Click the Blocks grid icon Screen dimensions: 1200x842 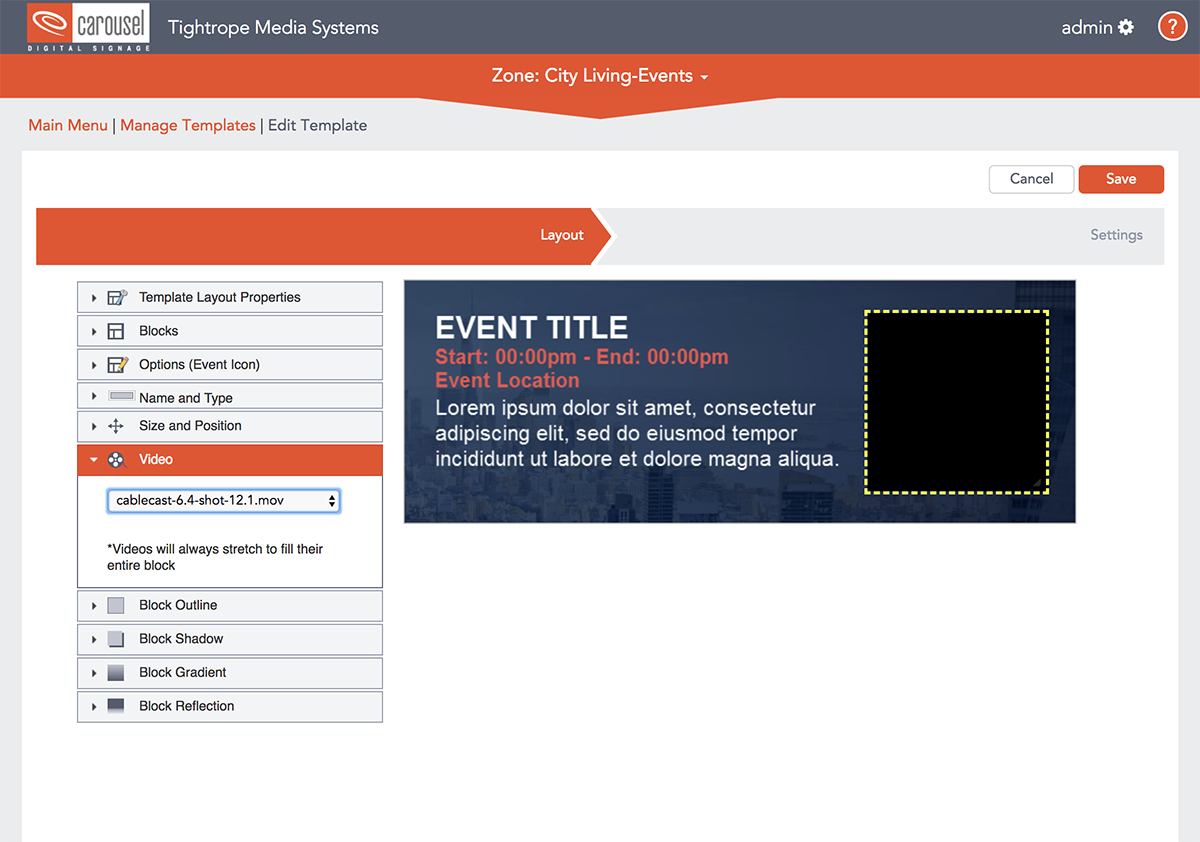pos(116,331)
